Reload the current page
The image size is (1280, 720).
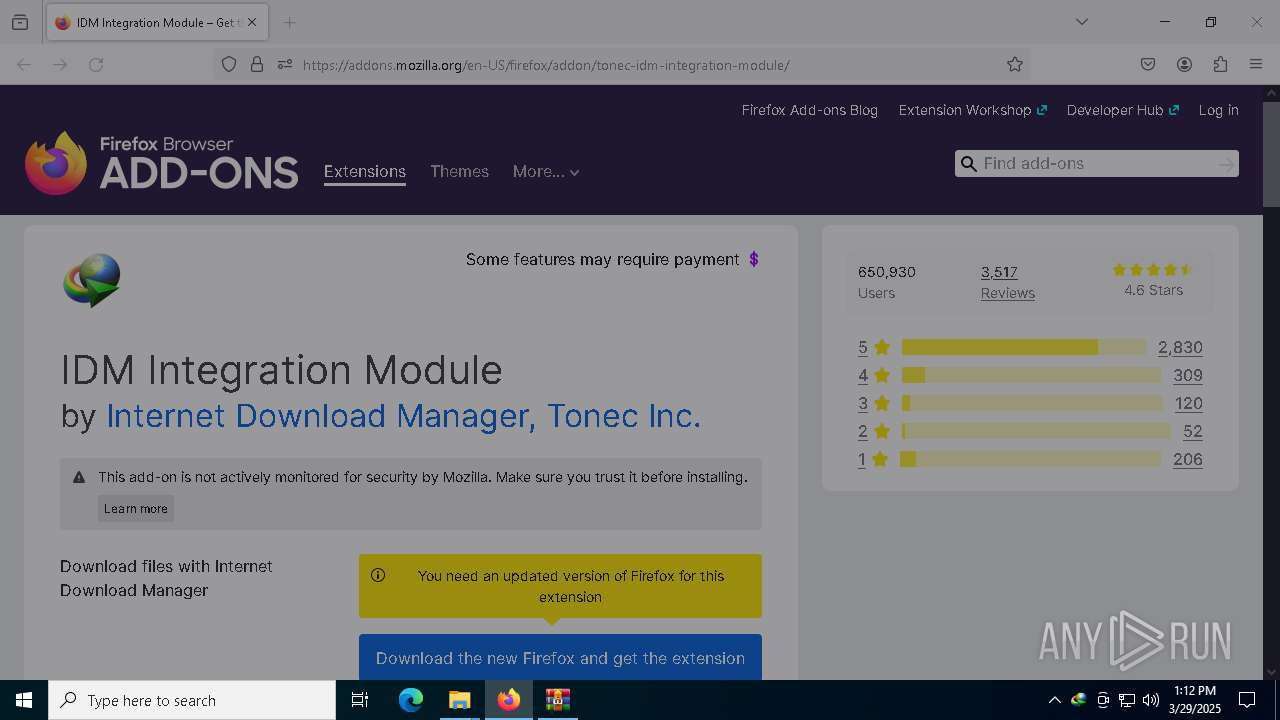coord(96,64)
